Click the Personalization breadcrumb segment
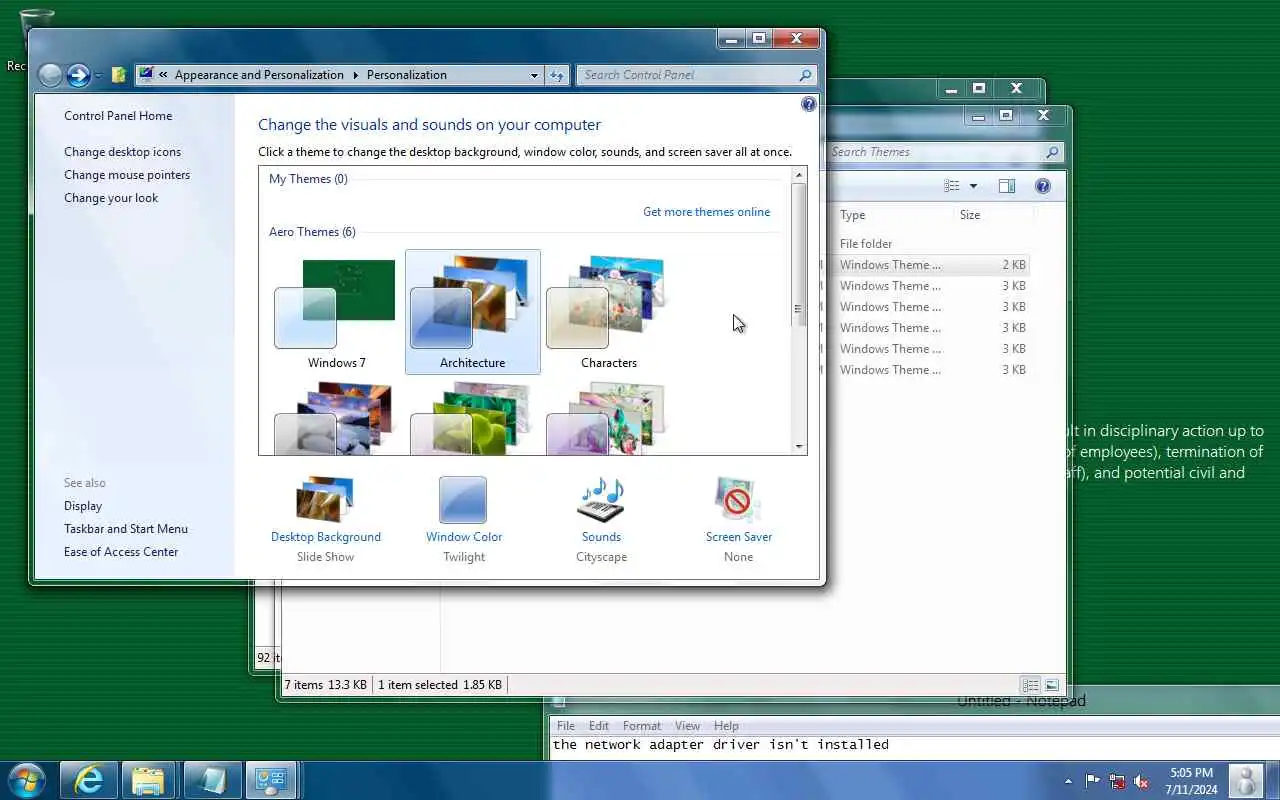Image resolution: width=1280 pixels, height=800 pixels. point(406,75)
